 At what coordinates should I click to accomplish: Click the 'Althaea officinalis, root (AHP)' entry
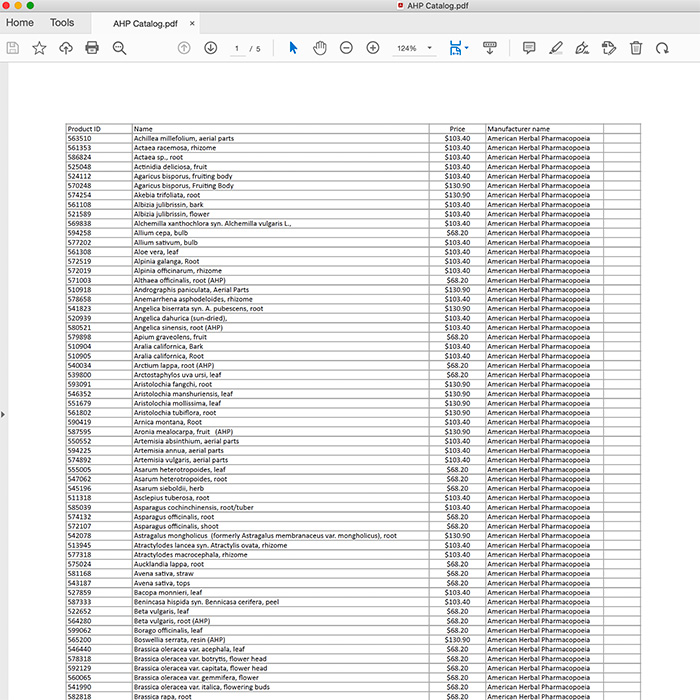179,280
